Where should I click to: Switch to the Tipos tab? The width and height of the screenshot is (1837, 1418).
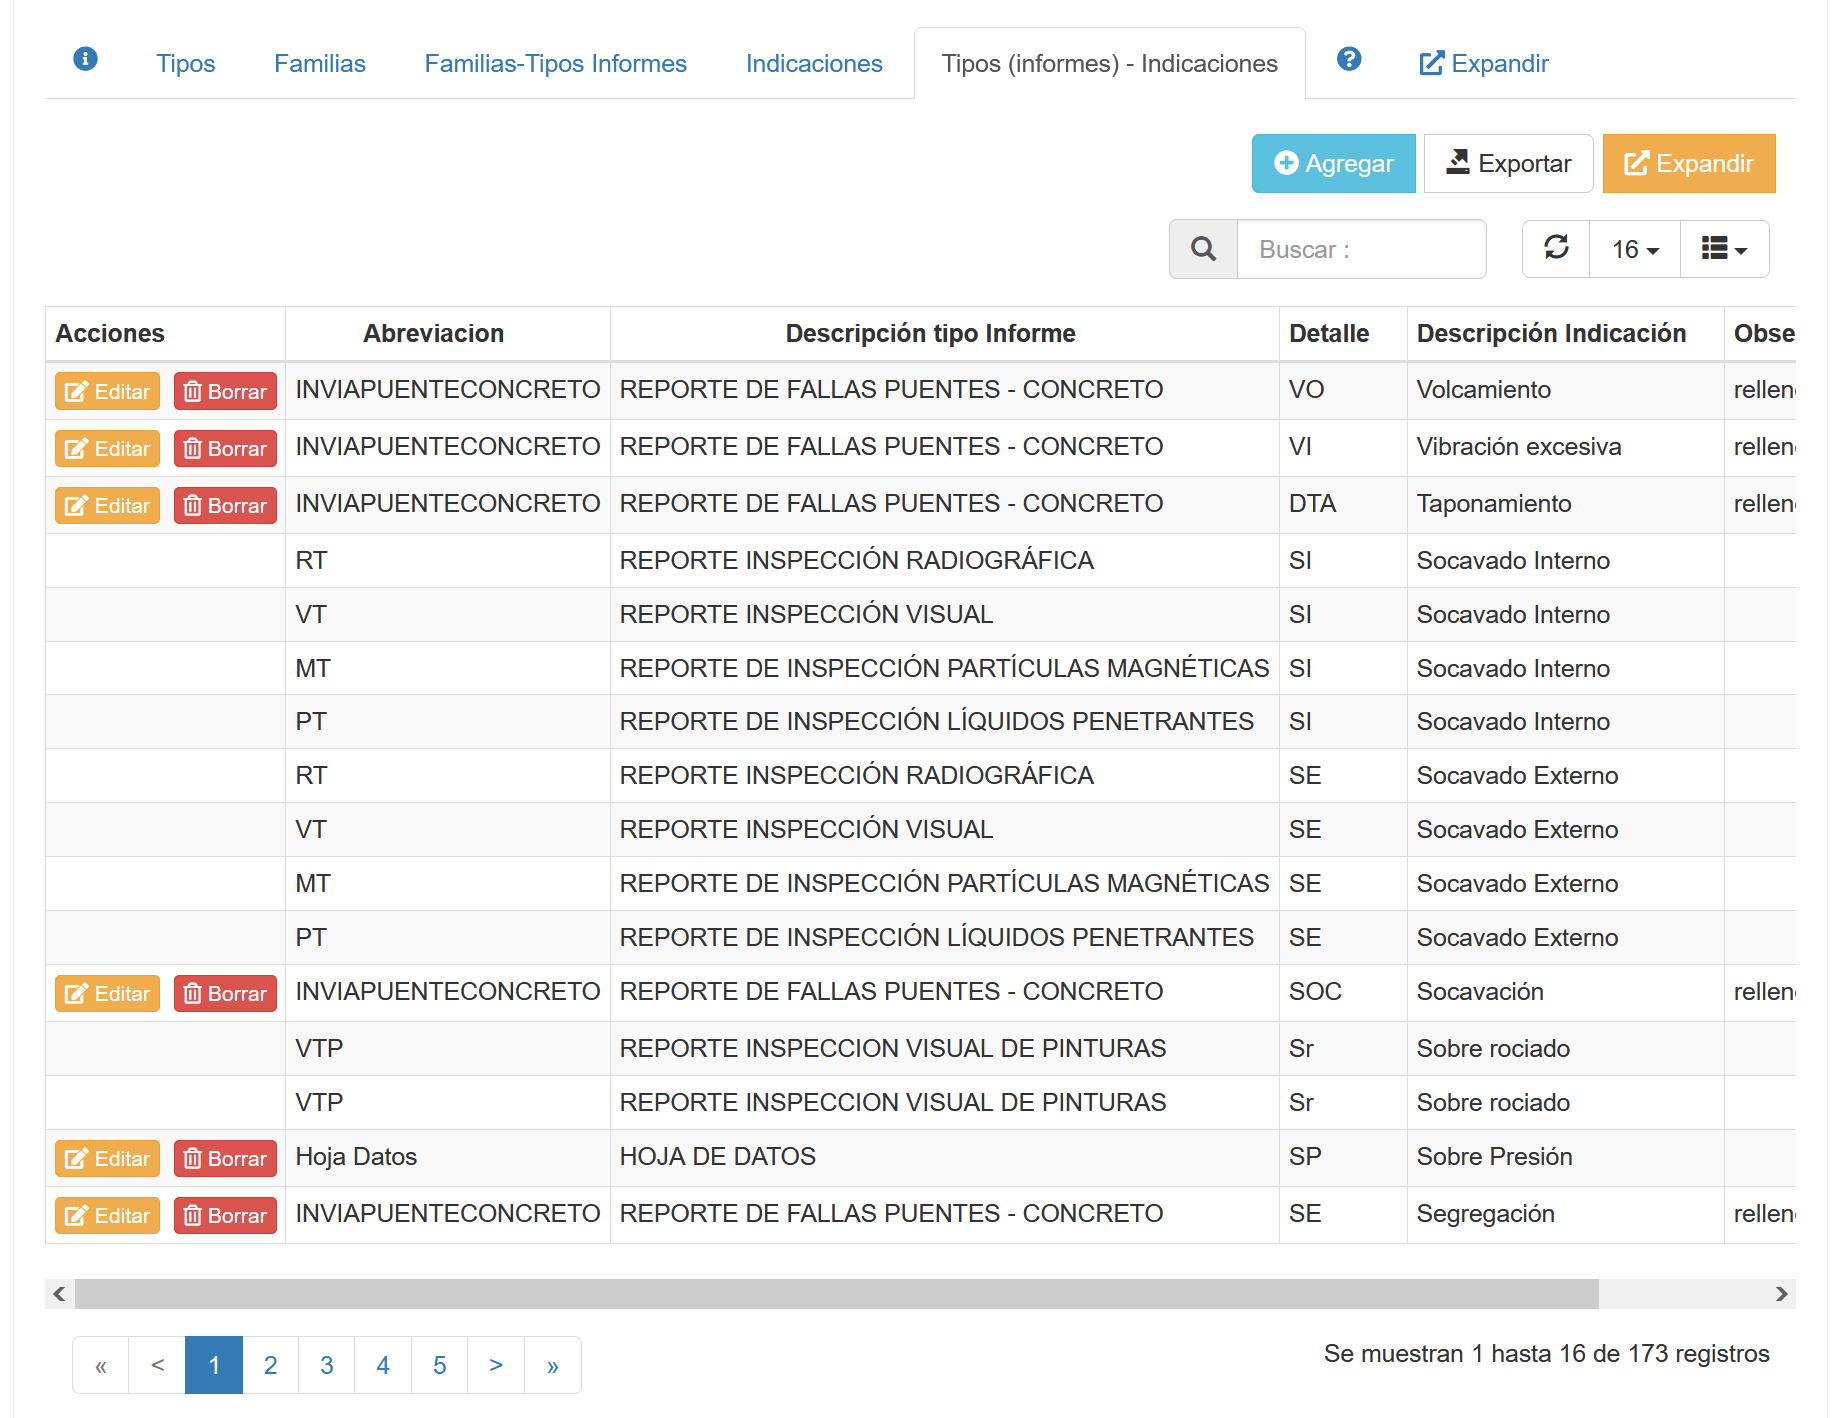click(186, 64)
